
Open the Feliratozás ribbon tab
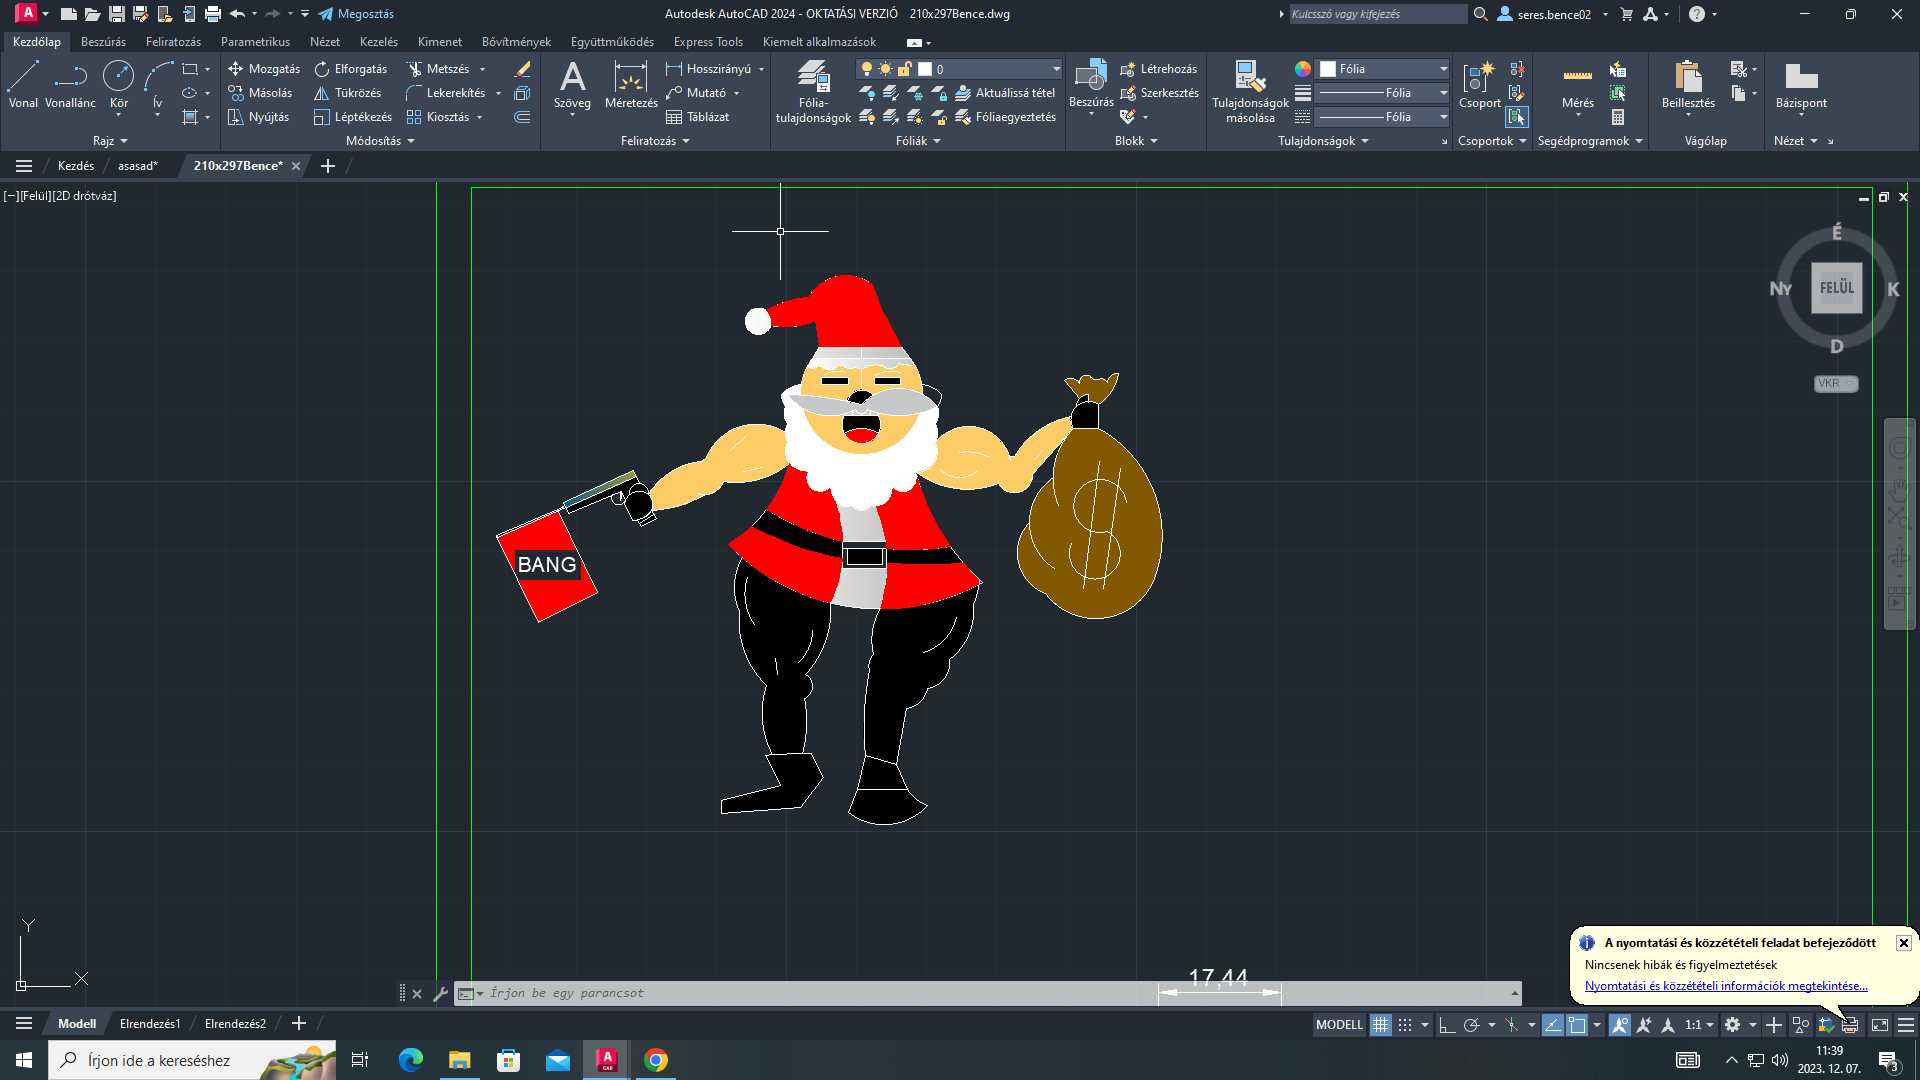[x=173, y=42]
